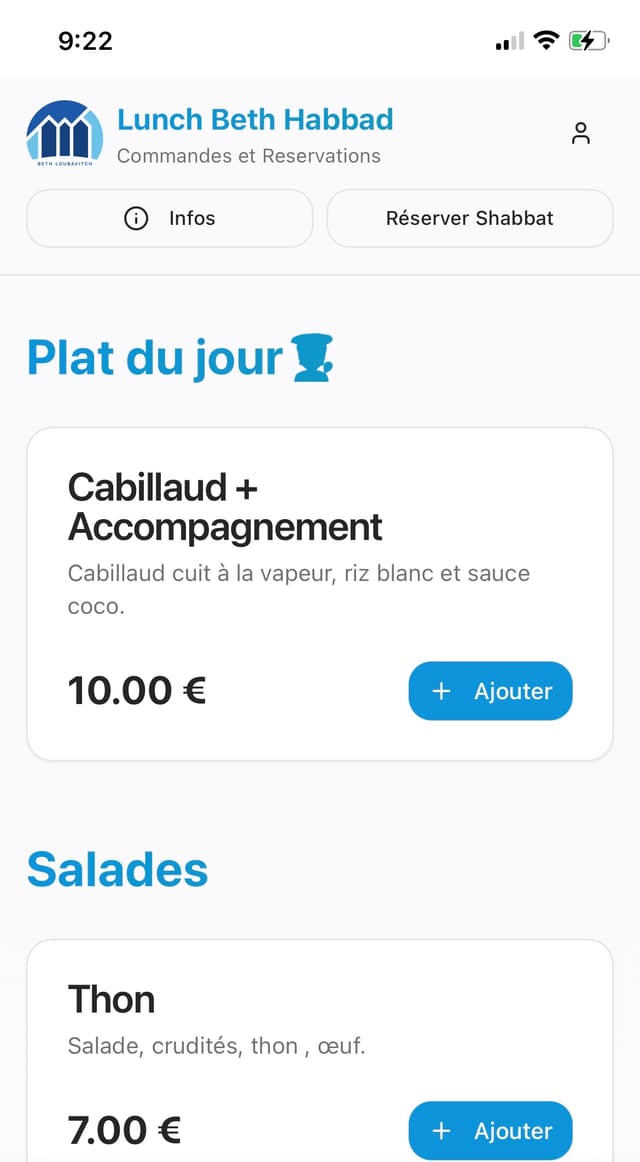
Task: Tap the Beth Loubavitch logo
Action: pyautogui.click(x=64, y=134)
